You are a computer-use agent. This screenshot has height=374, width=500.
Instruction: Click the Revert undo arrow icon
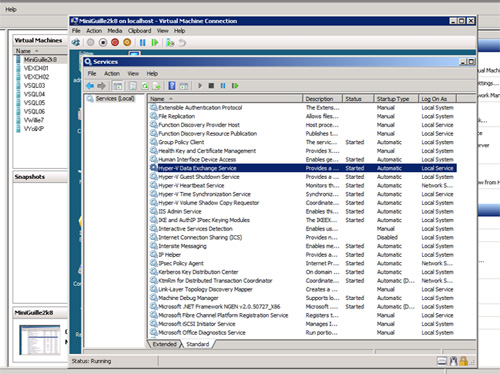pyautogui.click(x=182, y=43)
